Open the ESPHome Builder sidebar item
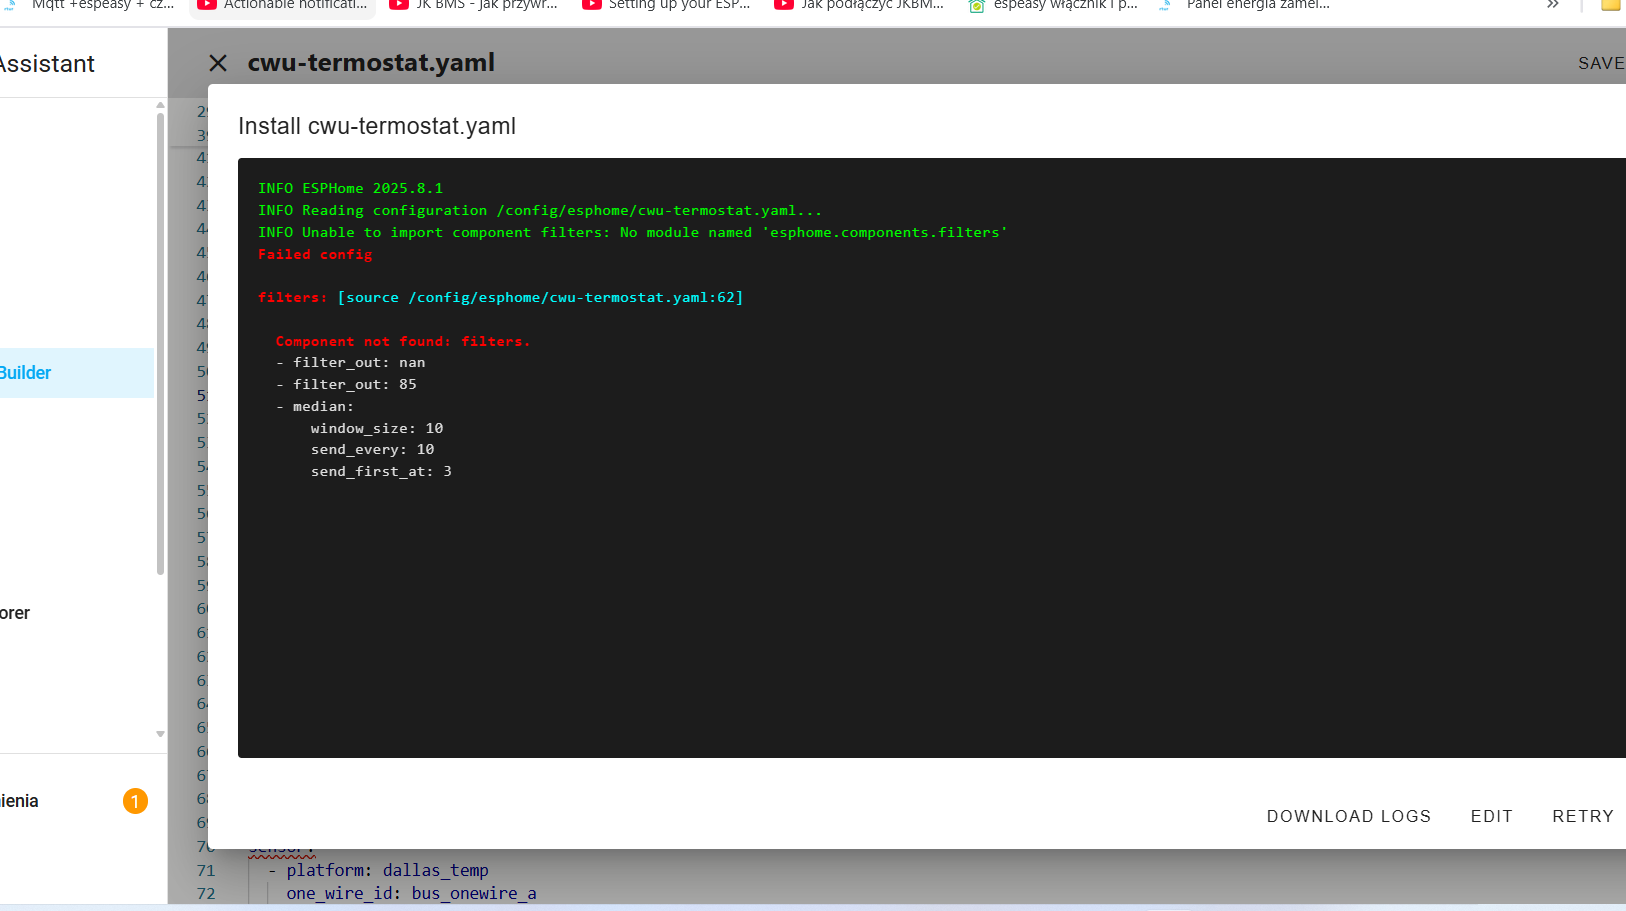 [40, 373]
